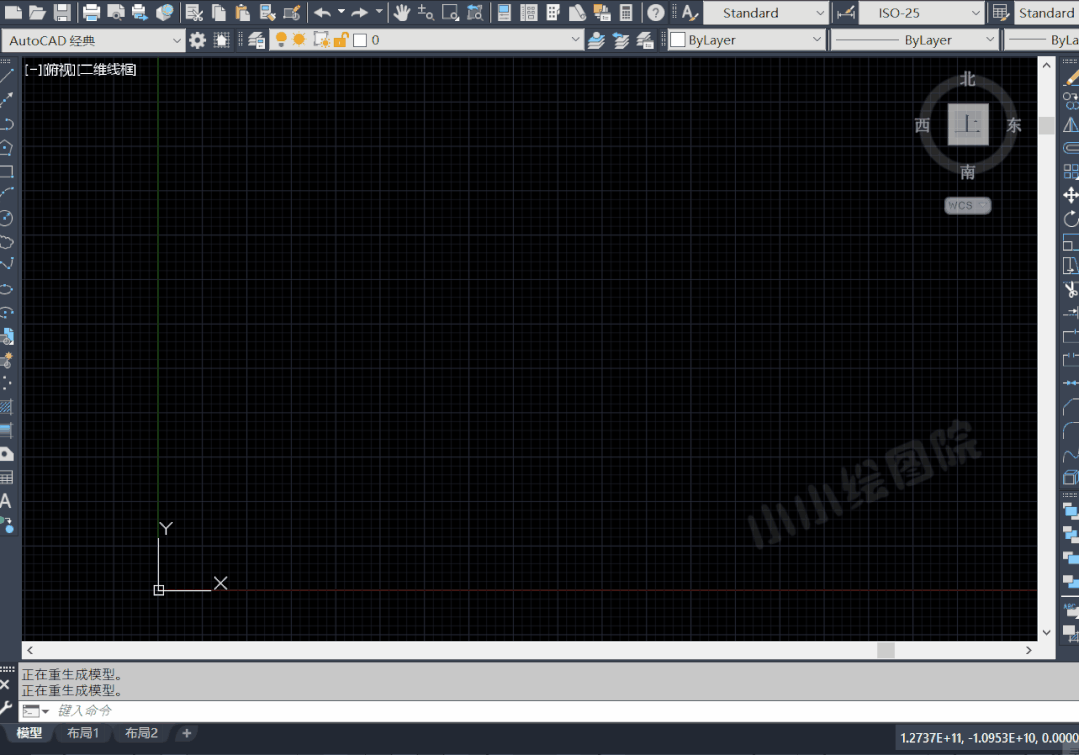The image size is (1079, 755).
Task: Select the Circle draw tool
Action: (7, 218)
